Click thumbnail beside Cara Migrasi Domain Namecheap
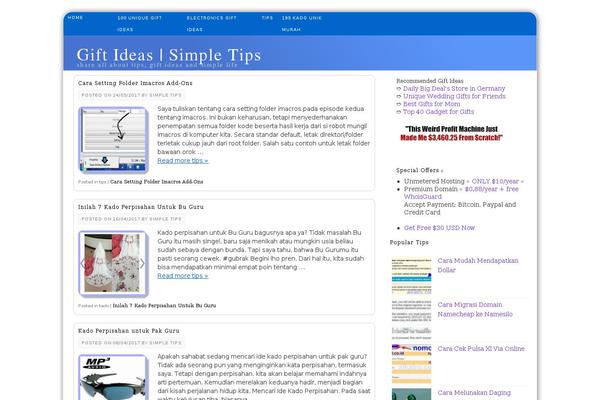The height and width of the screenshot is (400, 600). [x=411, y=320]
